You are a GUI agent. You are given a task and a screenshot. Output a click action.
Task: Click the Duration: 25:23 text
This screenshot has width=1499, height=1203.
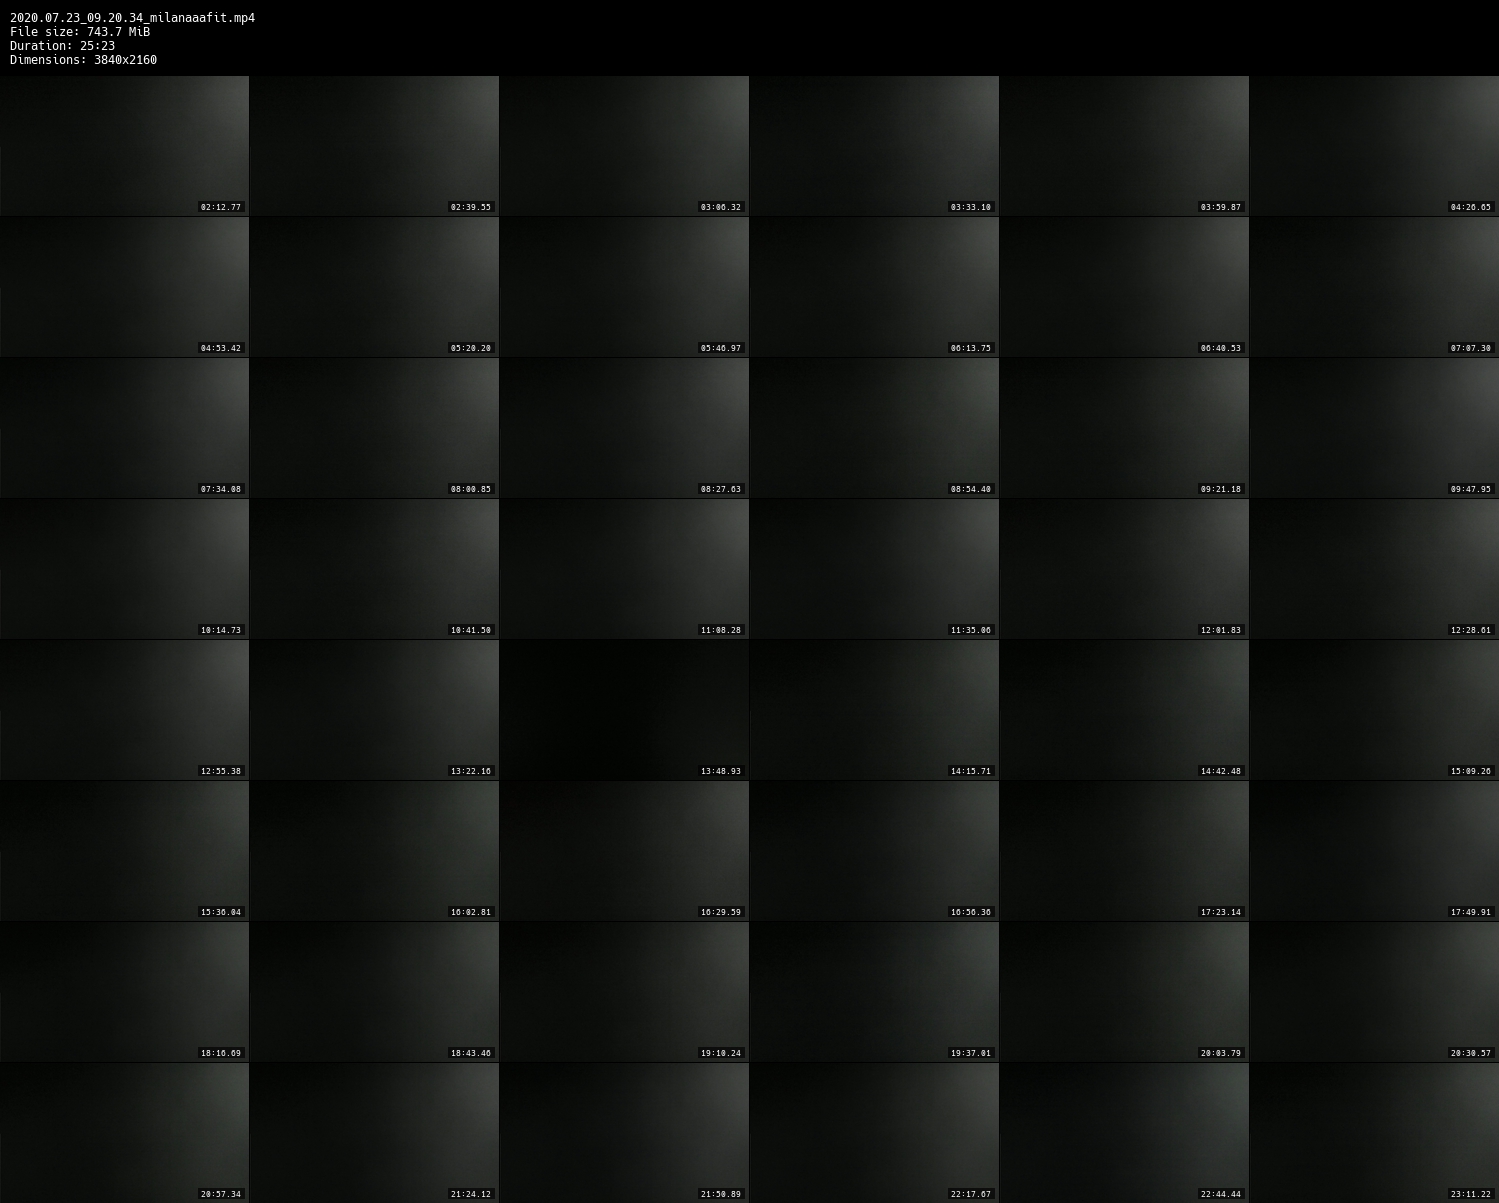[x=62, y=46]
